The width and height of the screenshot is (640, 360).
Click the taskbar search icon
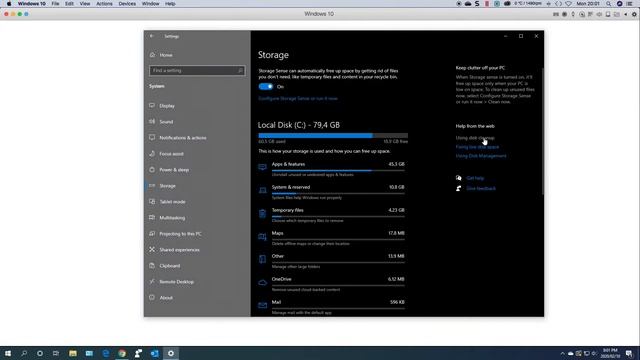click(24, 353)
